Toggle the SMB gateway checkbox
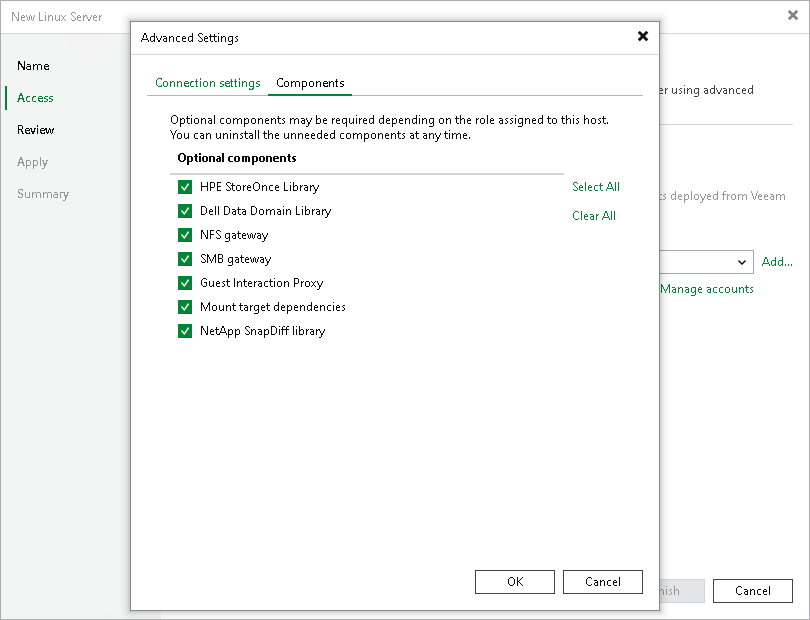 (185, 259)
